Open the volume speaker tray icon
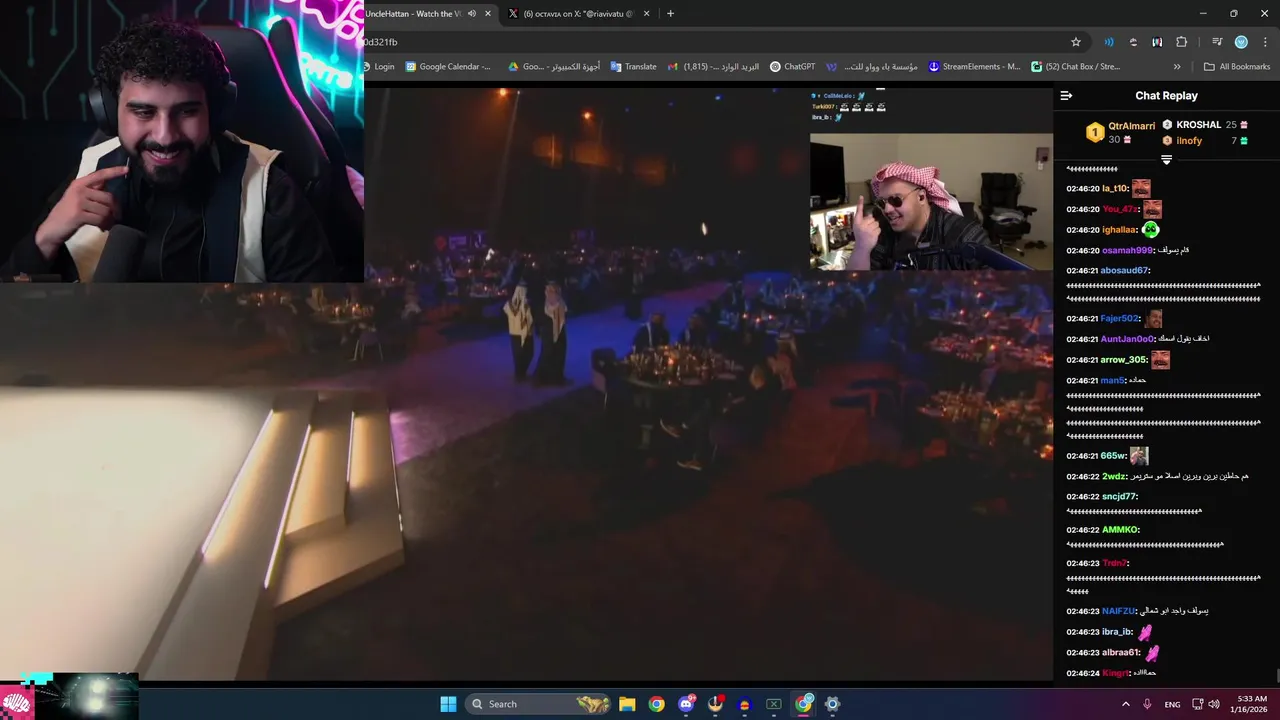The width and height of the screenshot is (1280, 720). click(1214, 704)
